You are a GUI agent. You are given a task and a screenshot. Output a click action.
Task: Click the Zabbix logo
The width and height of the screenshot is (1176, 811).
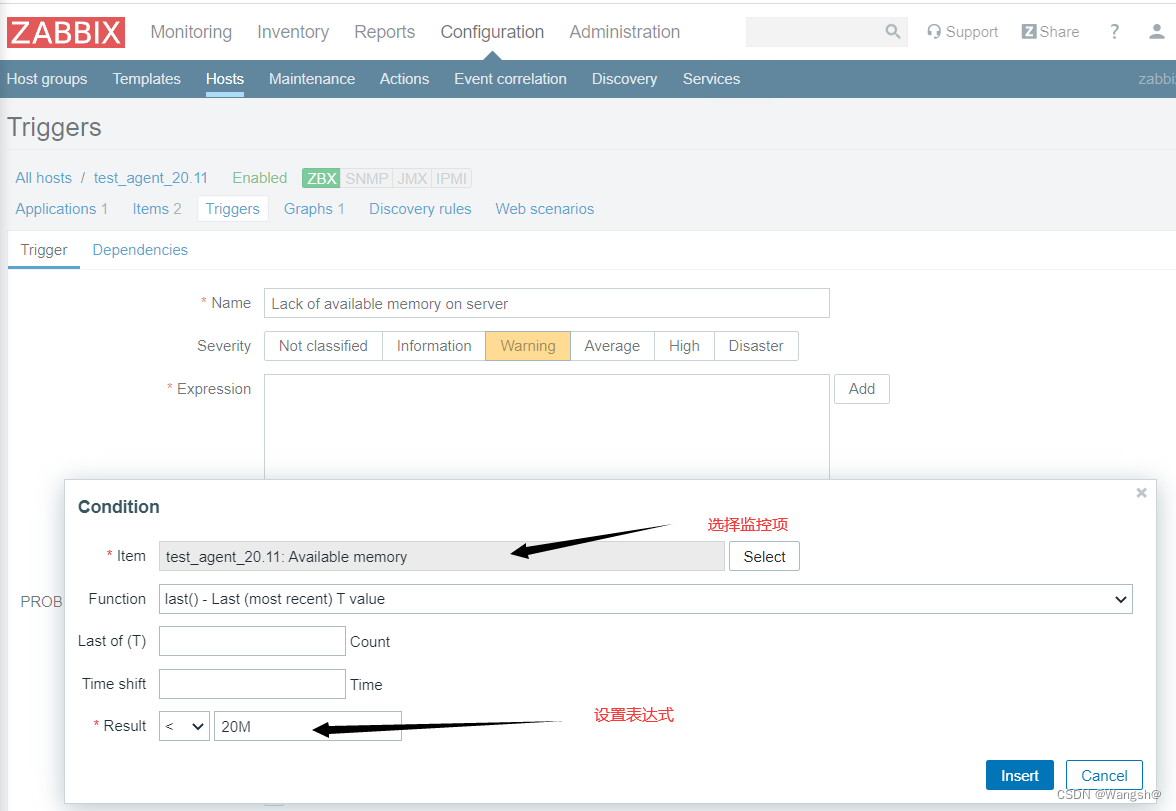click(66, 32)
